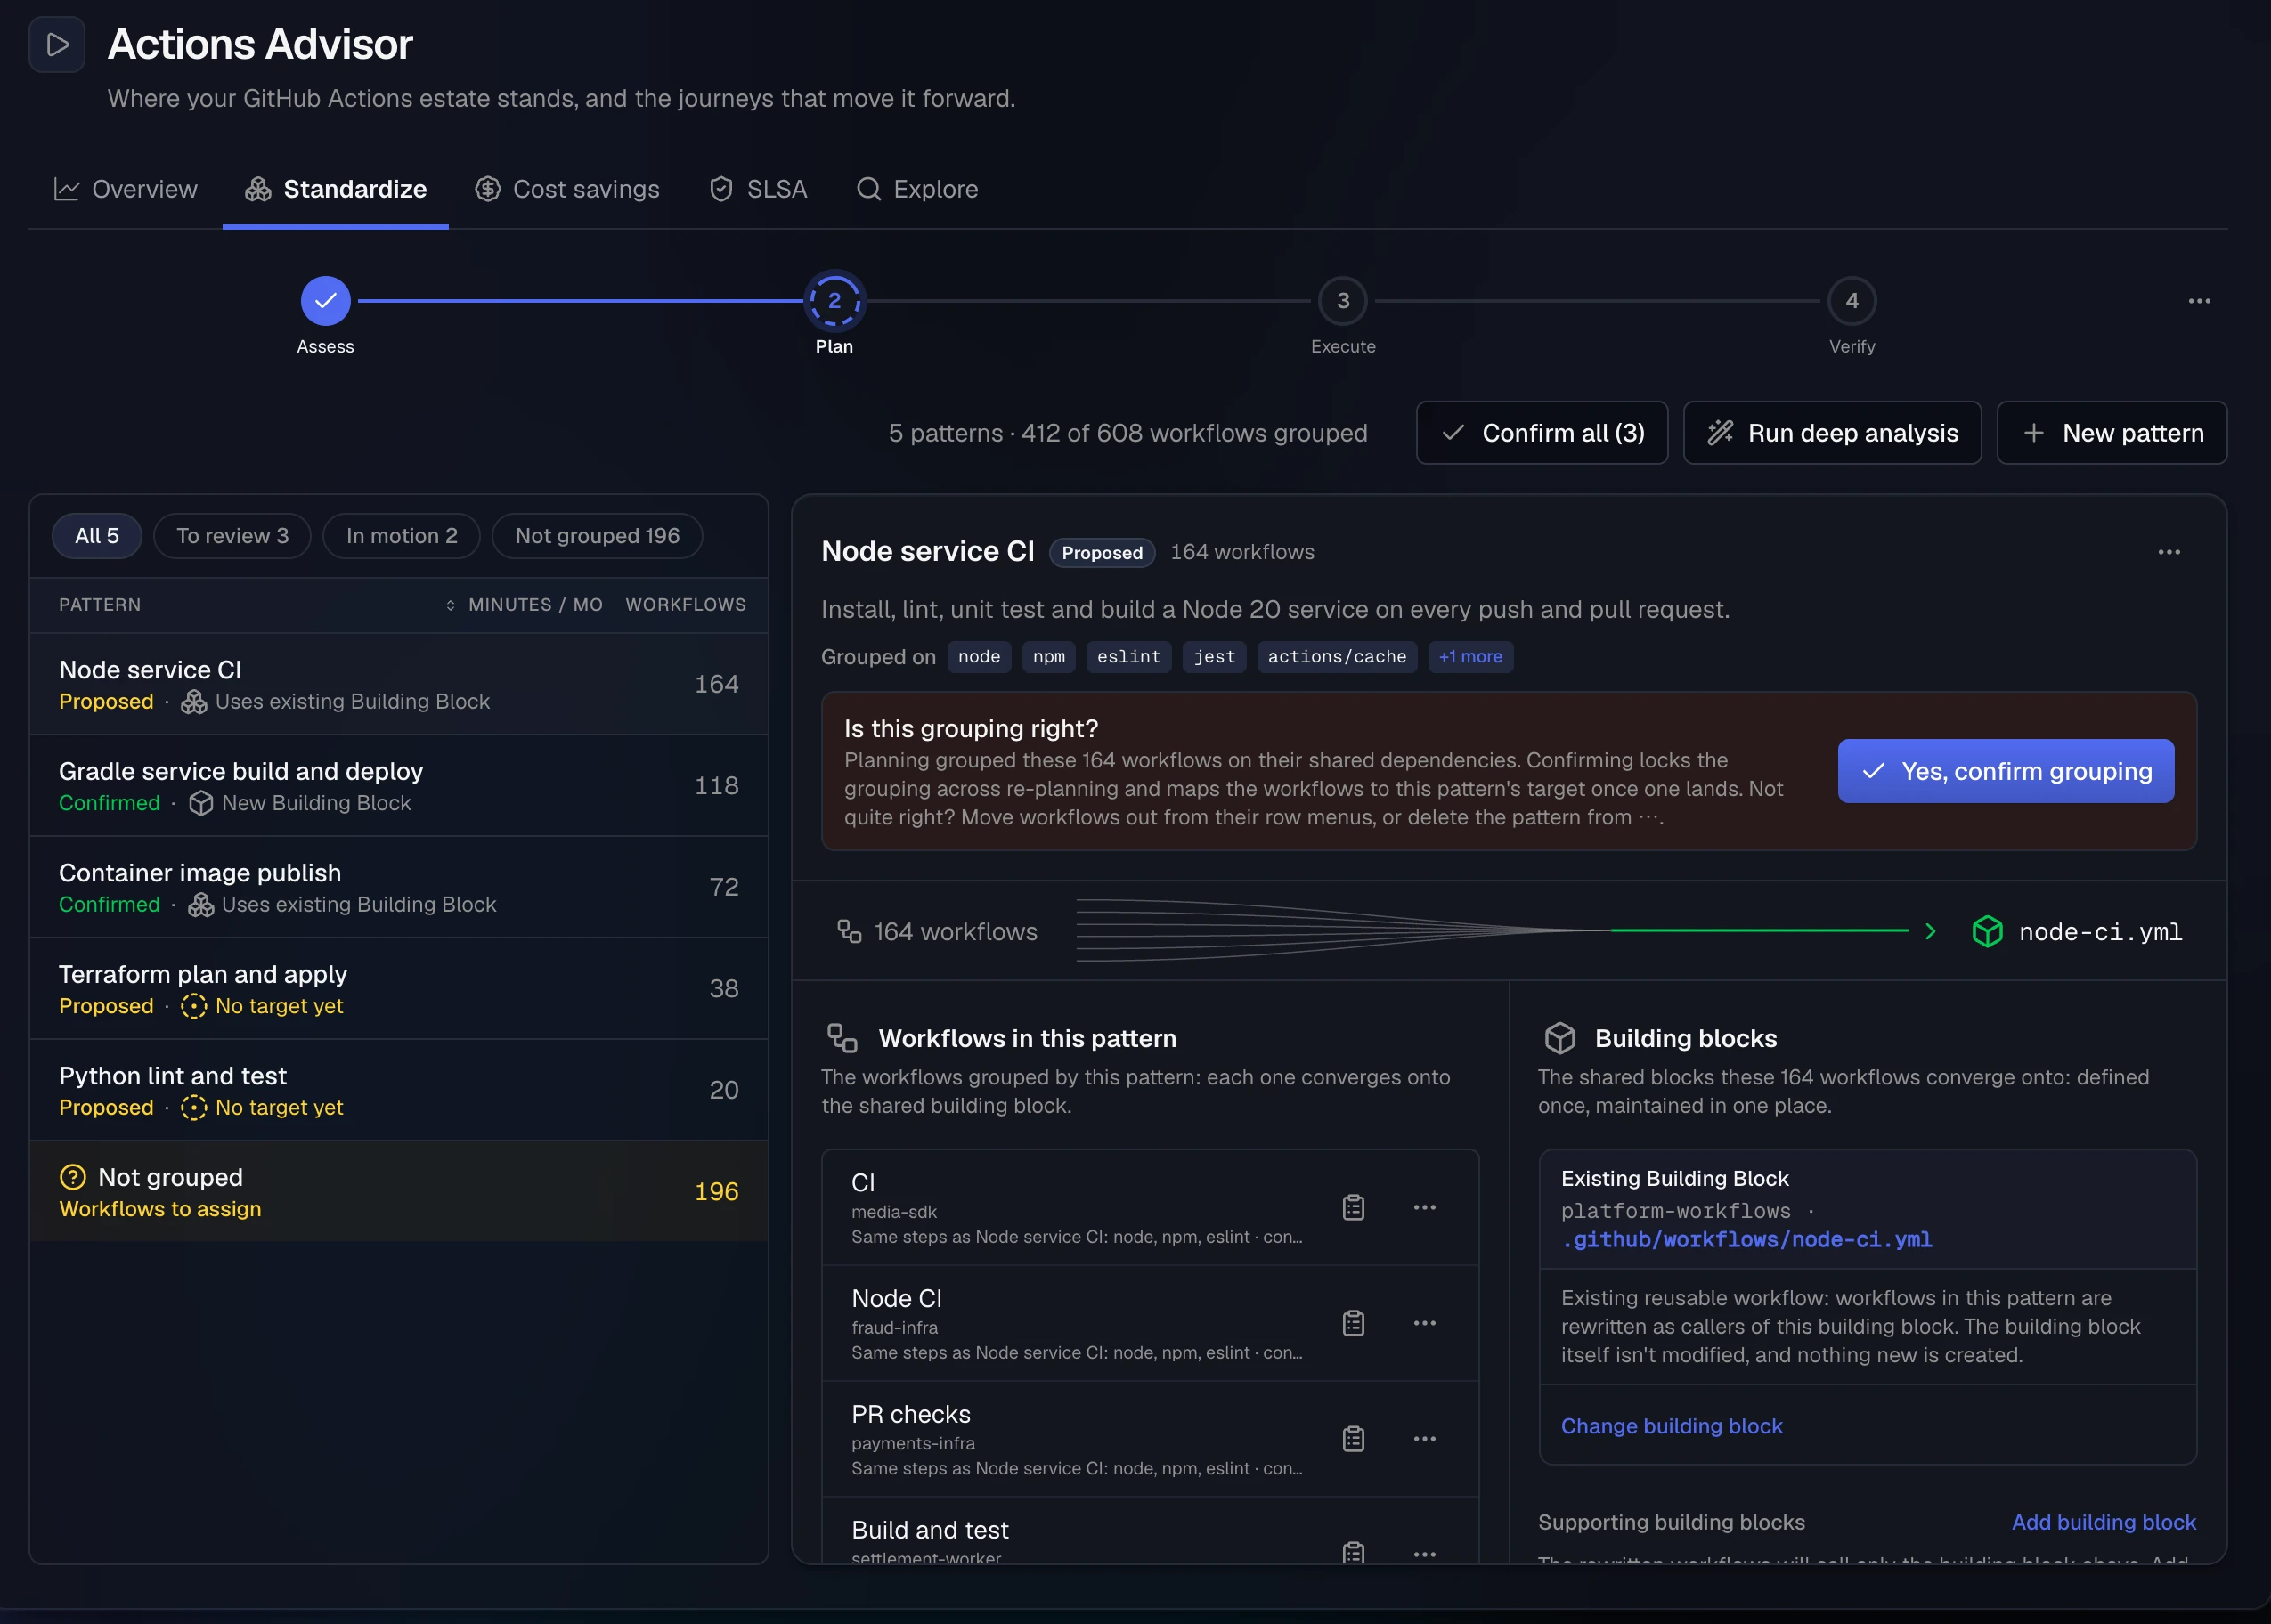Select the Node service CI pattern row
The image size is (2271, 1624).
(x=399, y=684)
